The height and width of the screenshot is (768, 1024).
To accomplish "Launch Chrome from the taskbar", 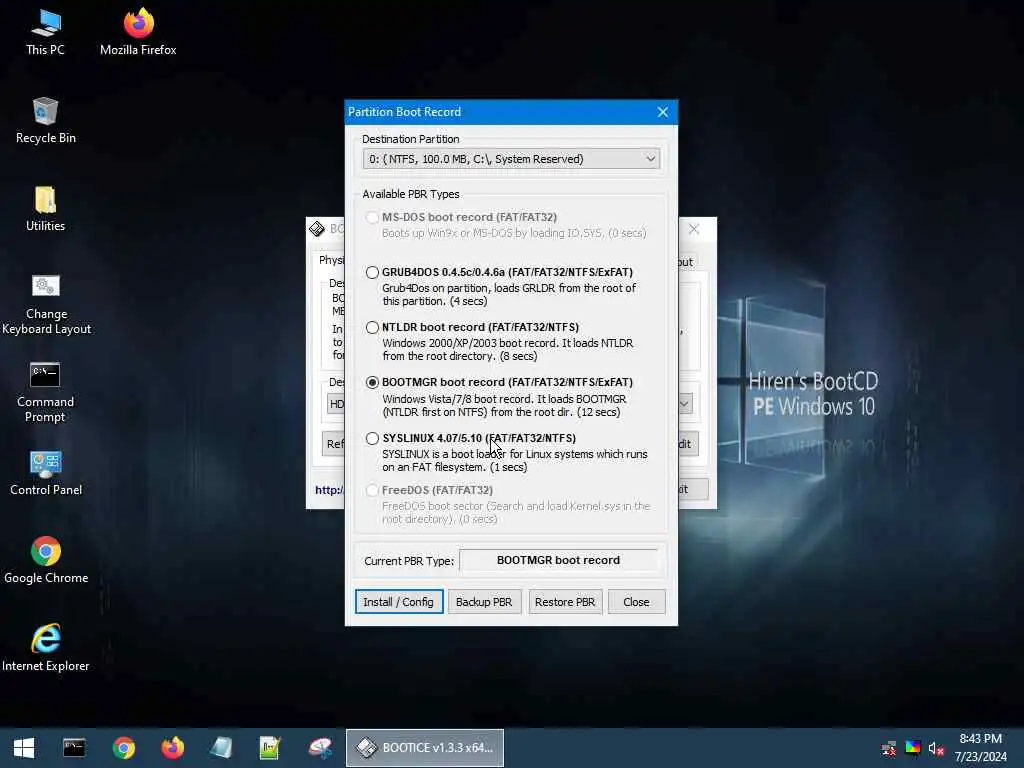I will 123,748.
